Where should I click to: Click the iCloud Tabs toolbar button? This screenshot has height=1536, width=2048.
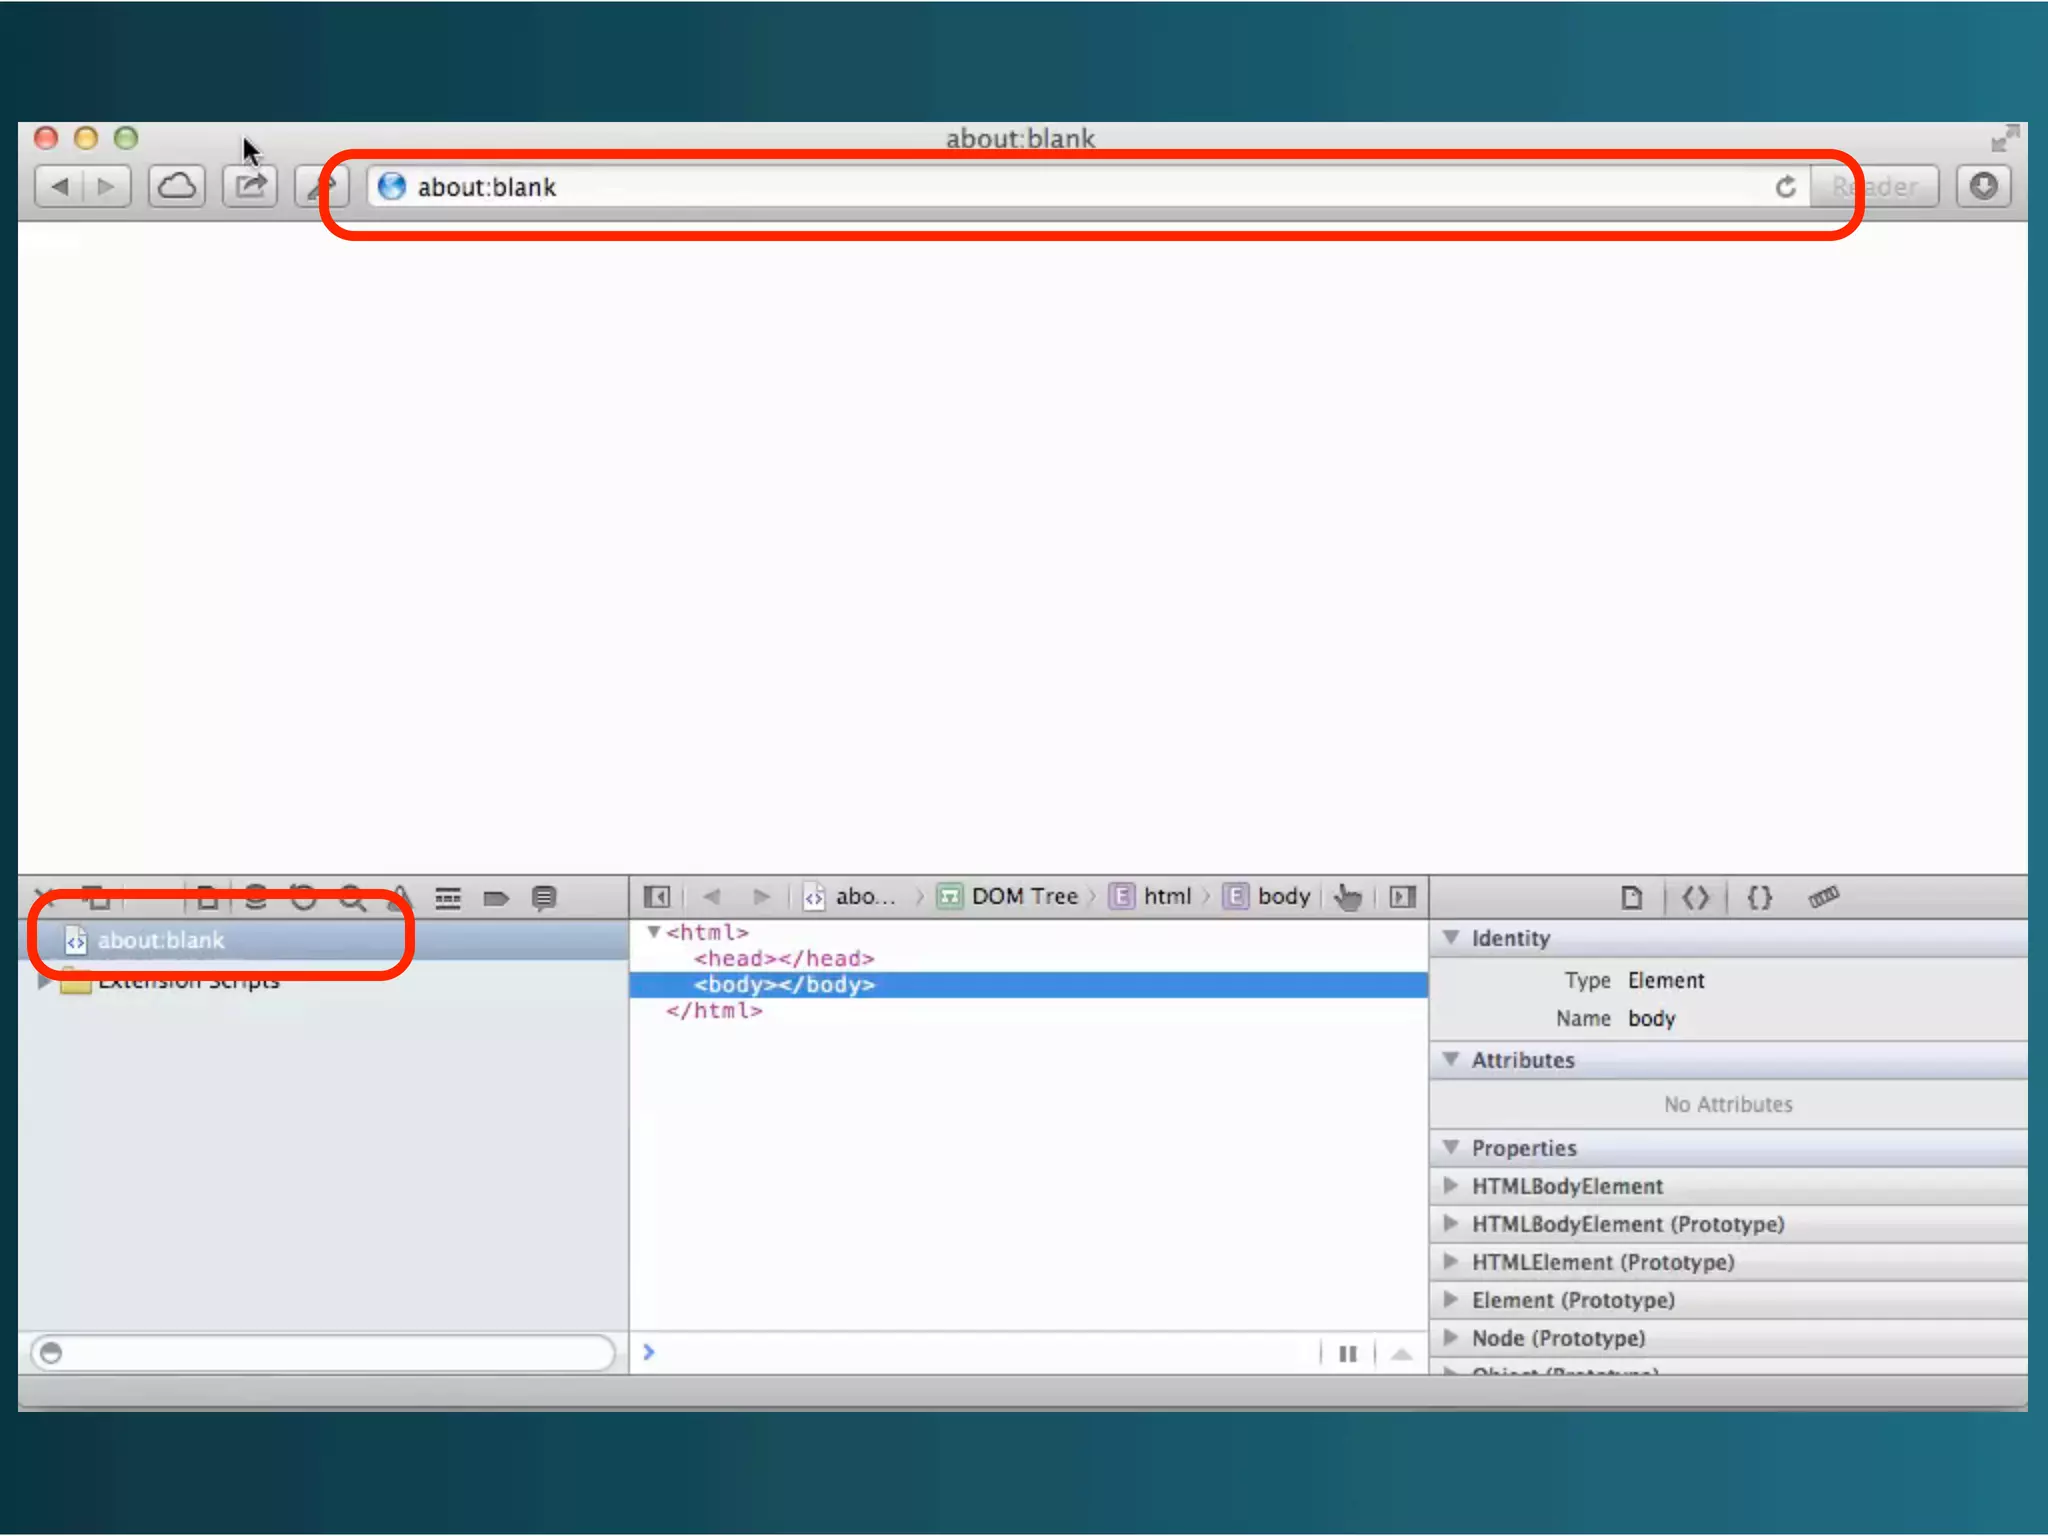coord(177,187)
